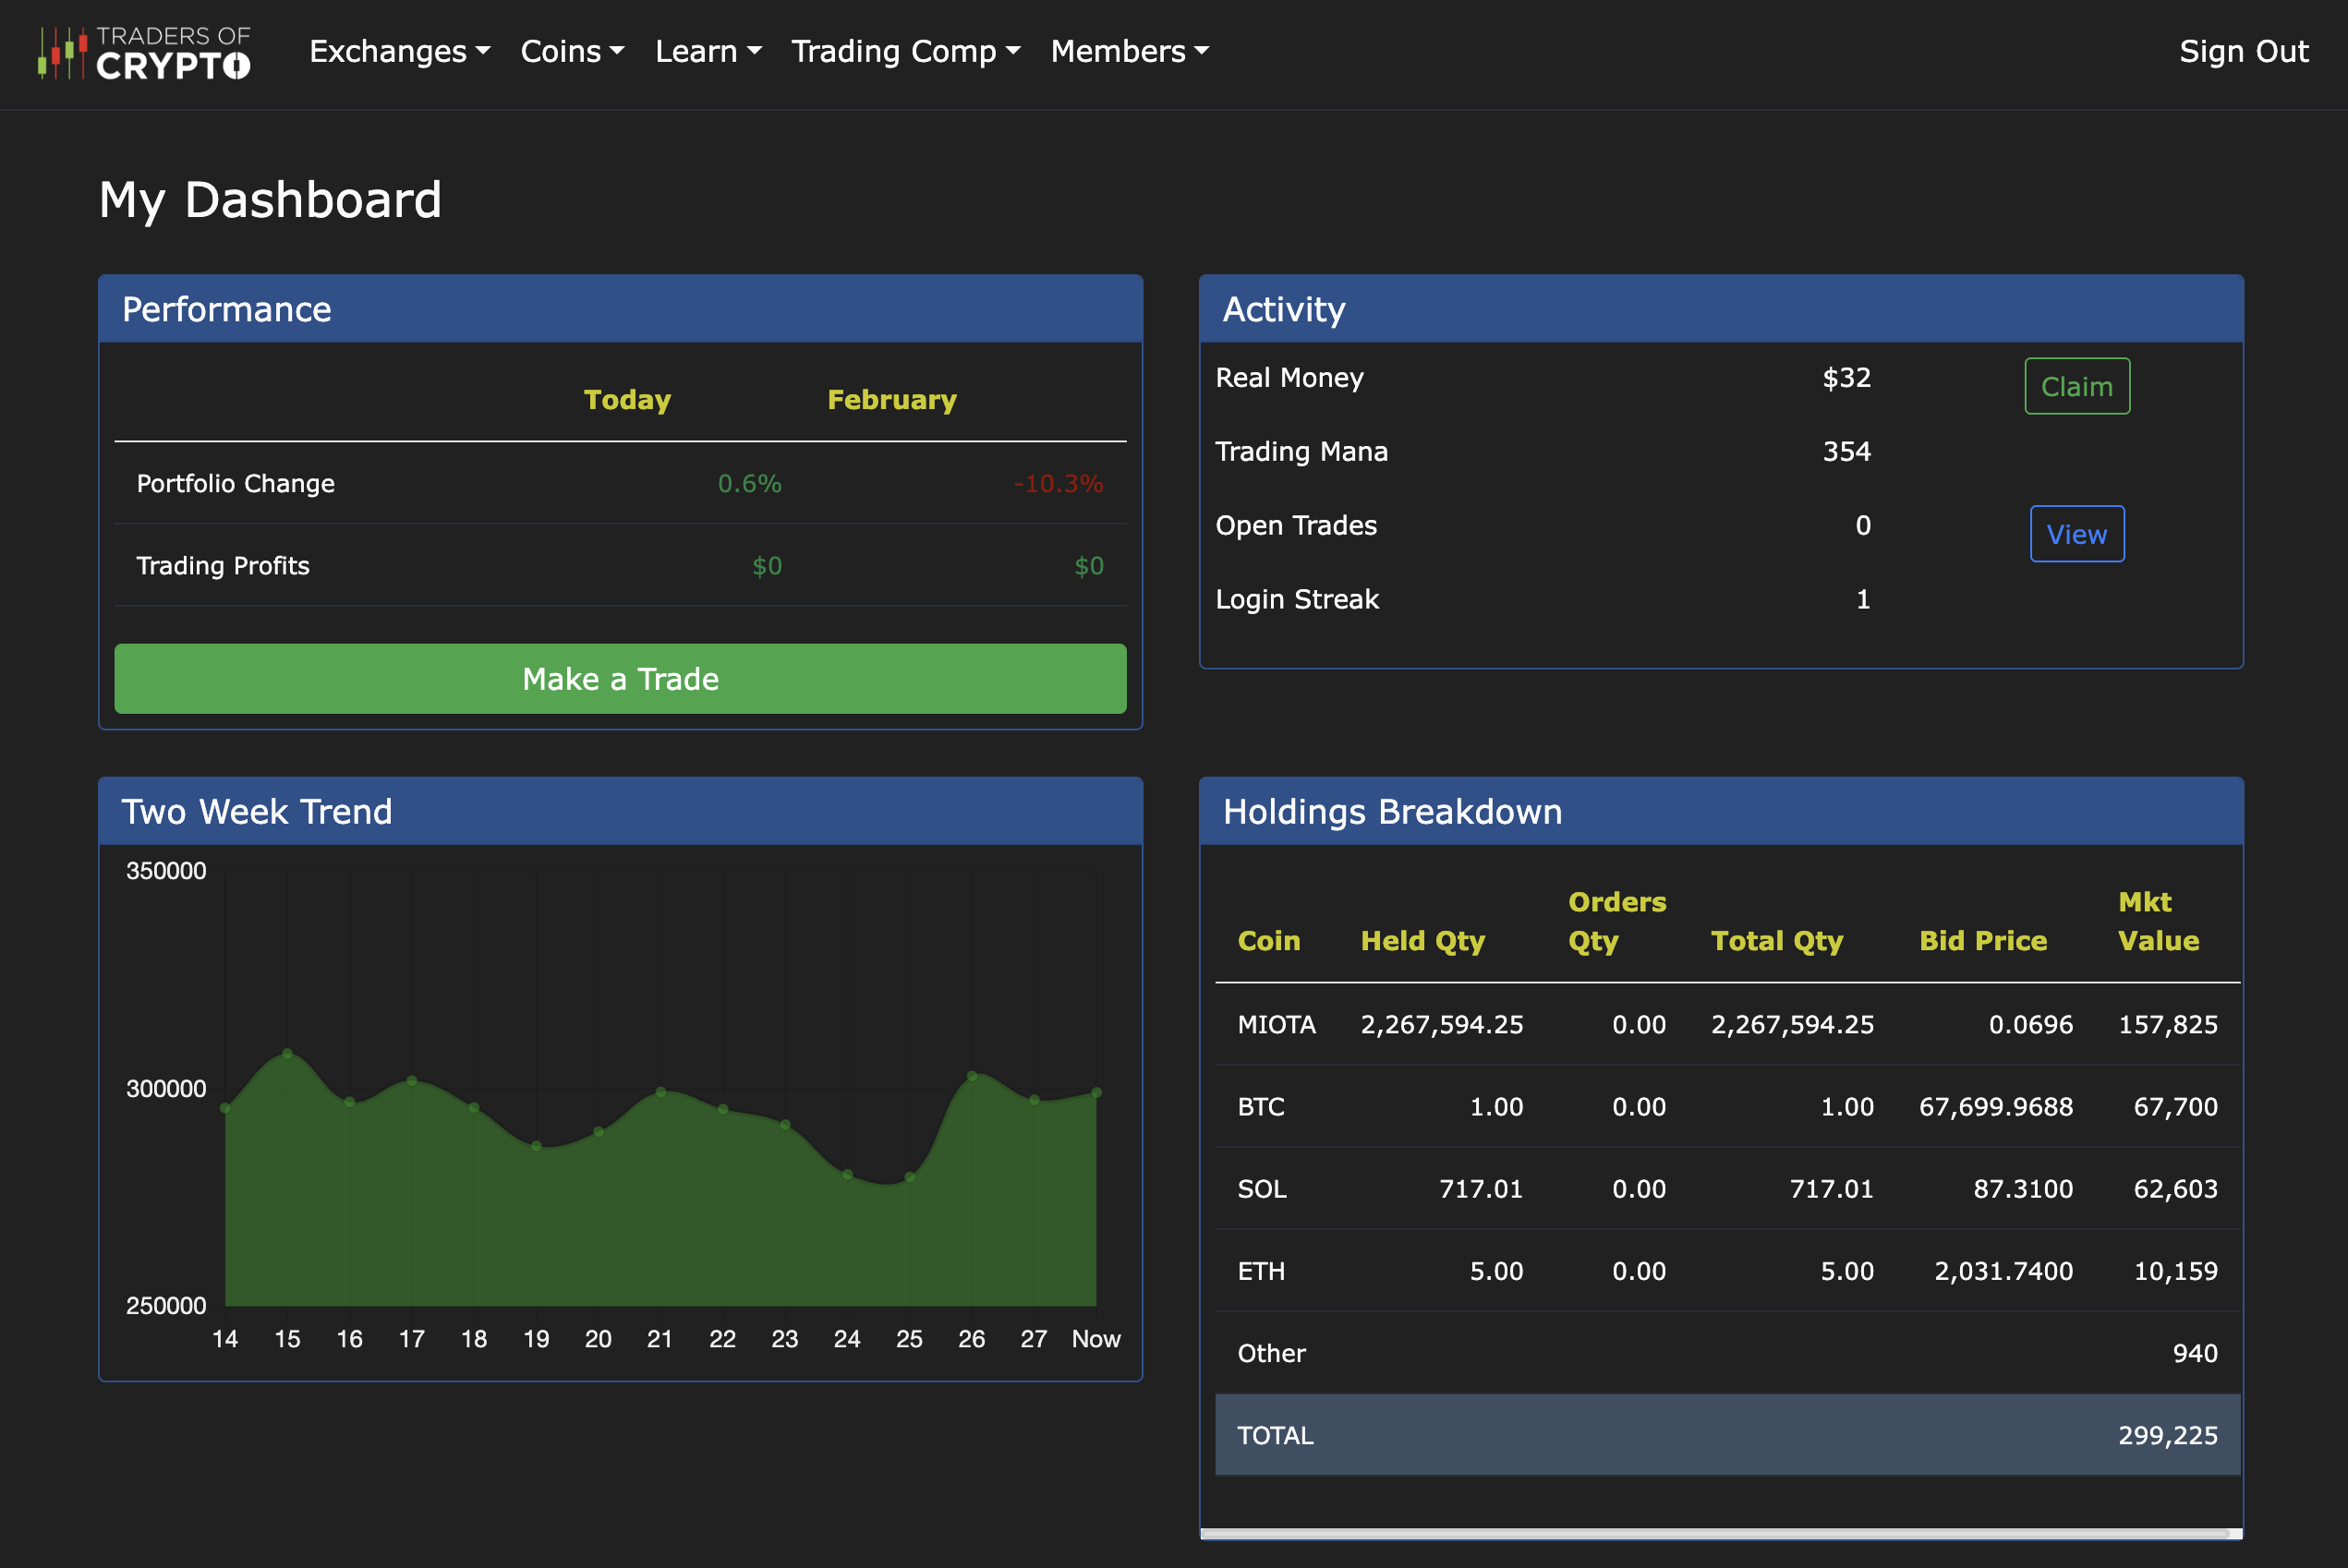
Task: Click the horizontal scrollbar below Holdings Breakdown
Action: coord(1722,1533)
